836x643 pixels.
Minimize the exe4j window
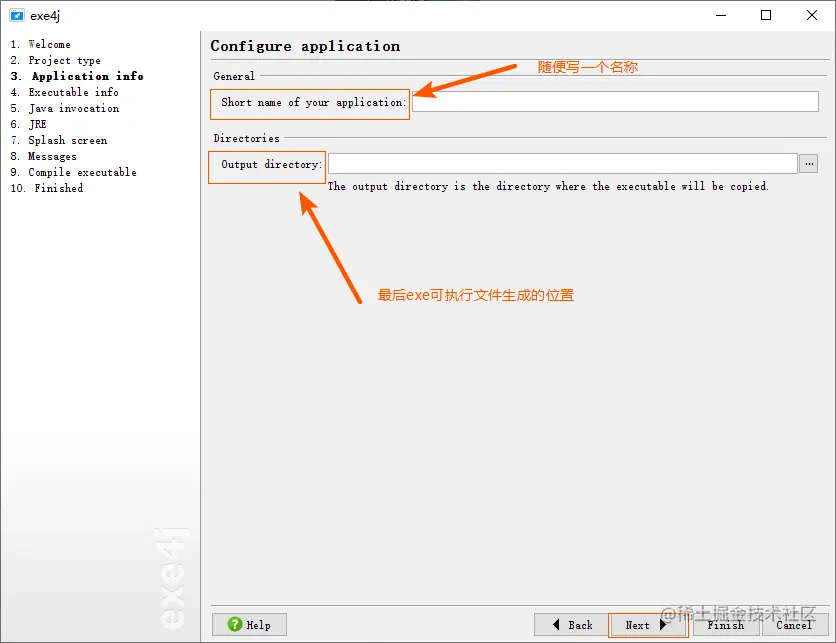click(x=721, y=15)
